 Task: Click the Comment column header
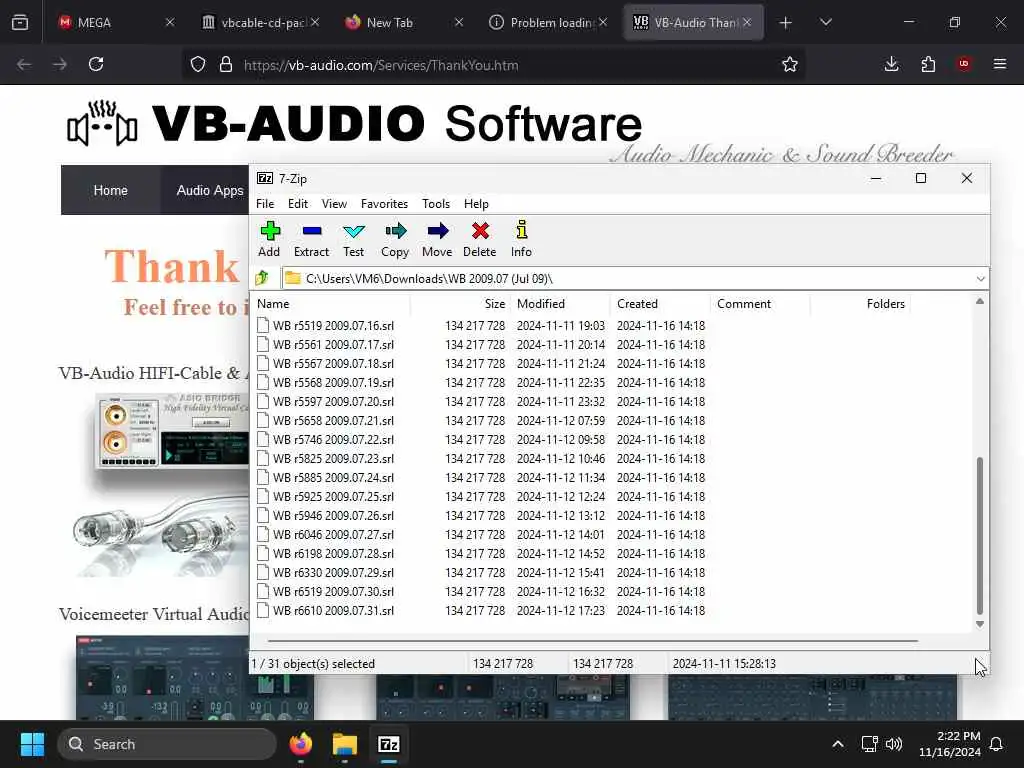tap(760, 304)
